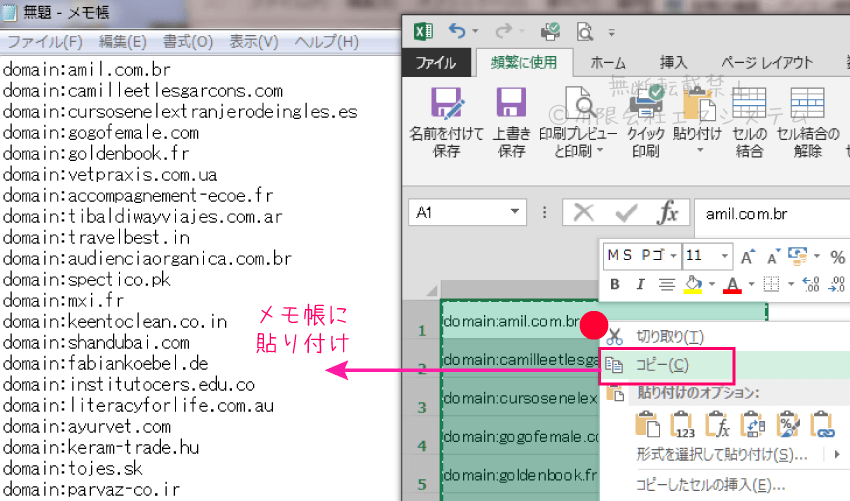Switch to the ページ レイアウト ribbon tab
Image resolution: width=850 pixels, height=501 pixels.
(x=767, y=63)
